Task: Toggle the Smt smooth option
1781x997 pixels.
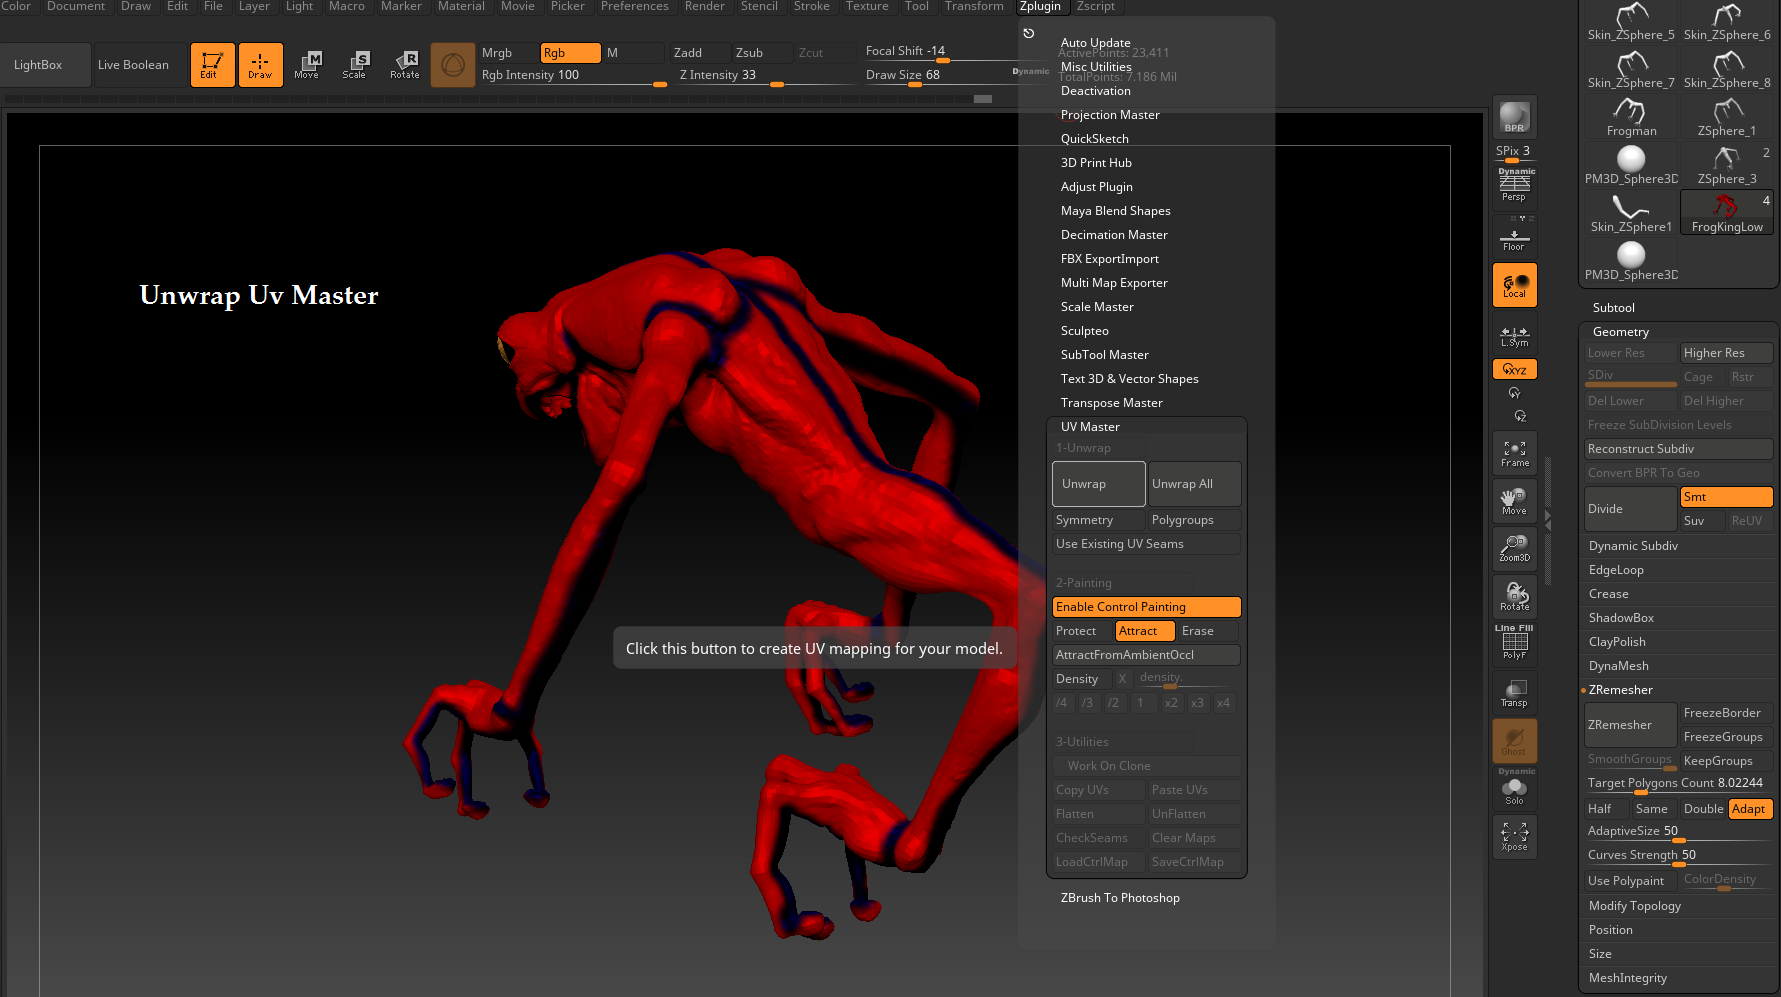Action: coord(1726,497)
